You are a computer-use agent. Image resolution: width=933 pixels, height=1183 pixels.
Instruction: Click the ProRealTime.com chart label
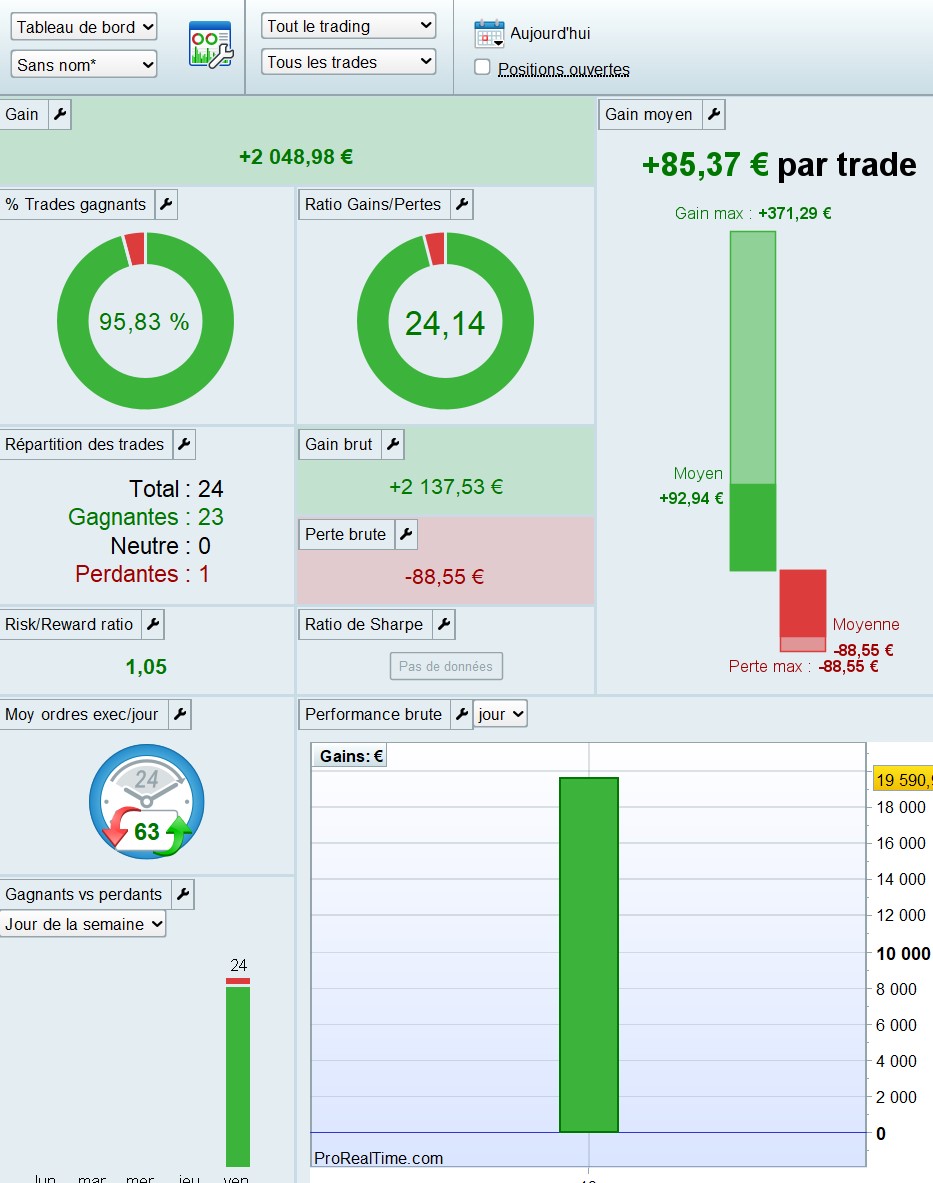click(x=379, y=1158)
